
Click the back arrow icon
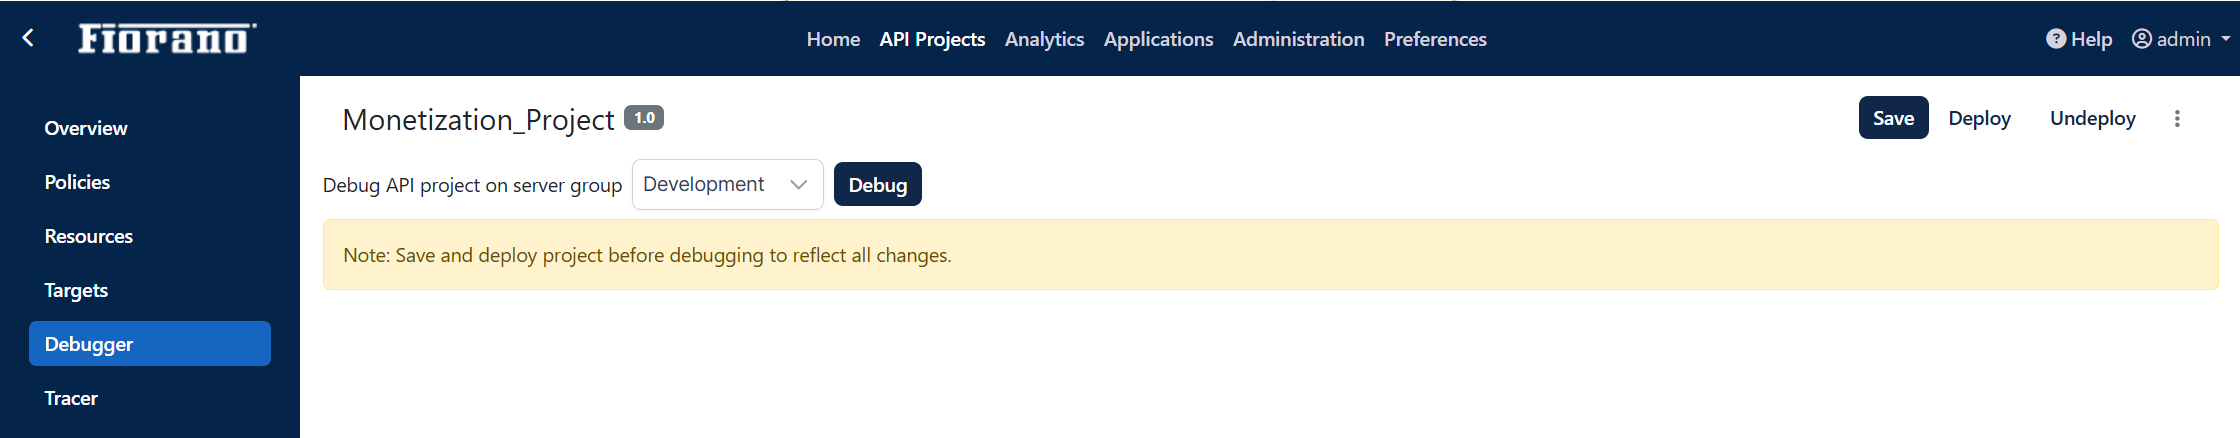click(28, 38)
